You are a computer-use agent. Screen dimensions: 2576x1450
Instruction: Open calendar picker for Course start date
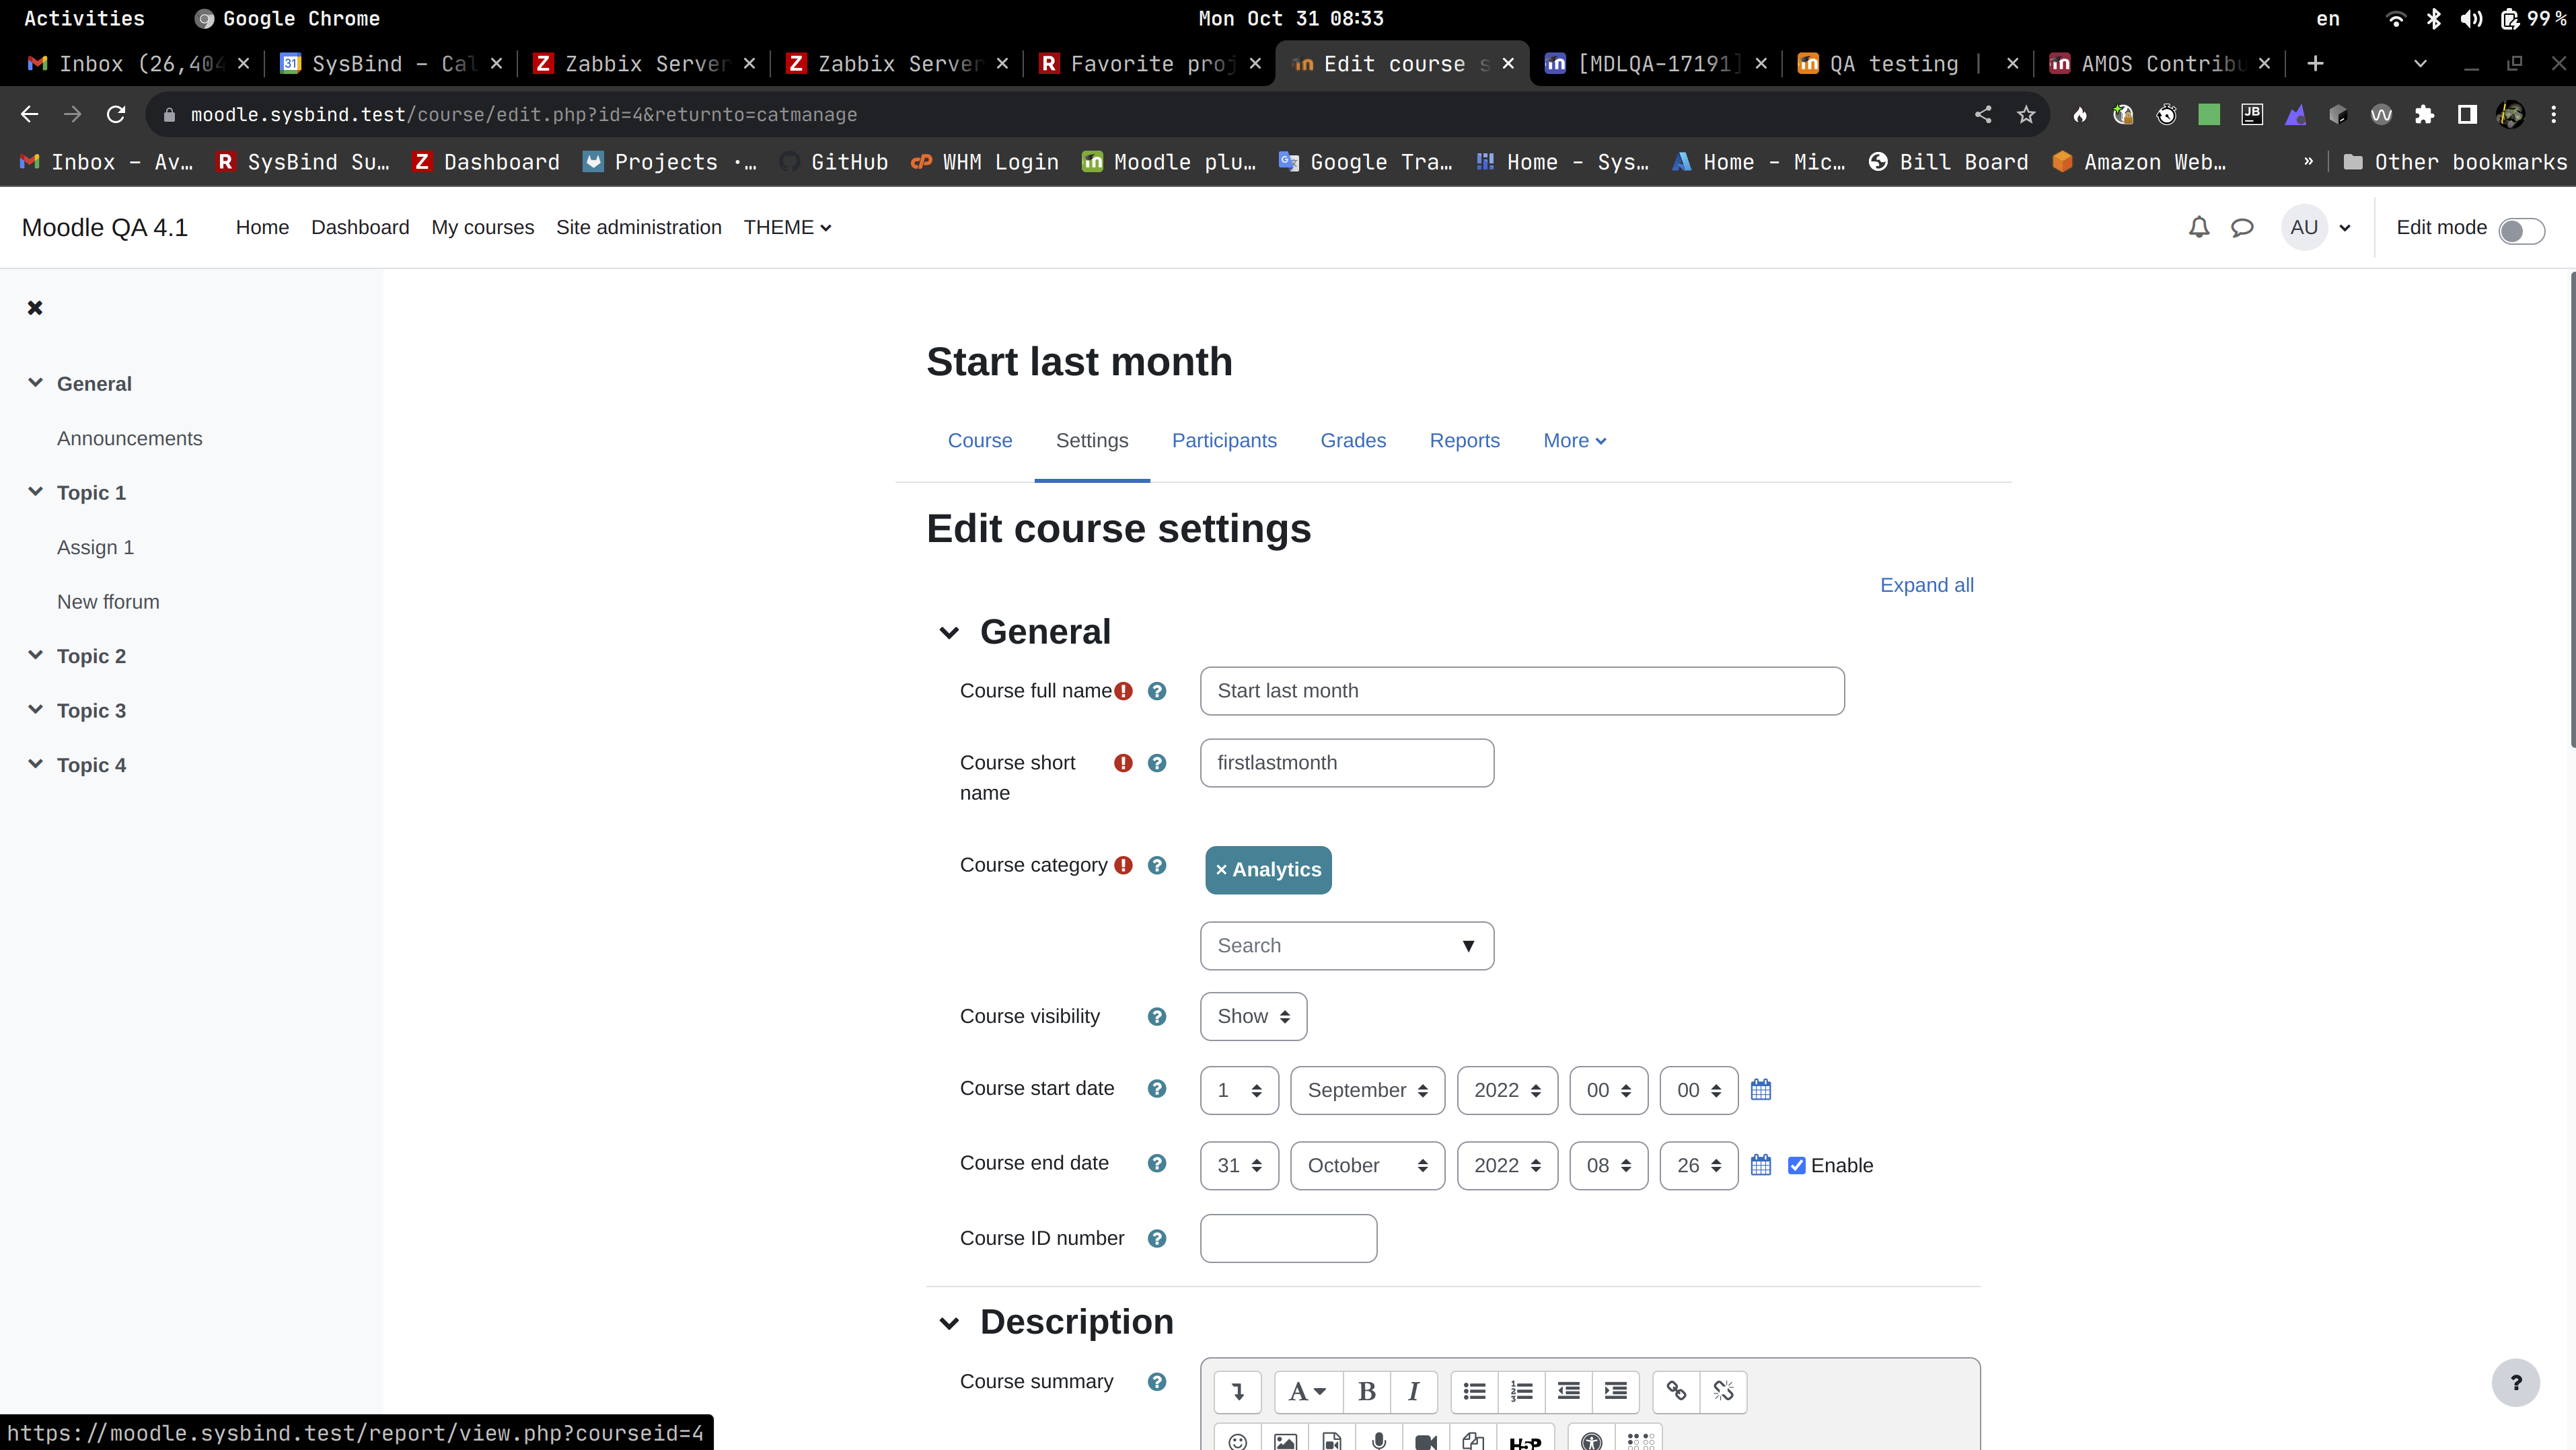pyautogui.click(x=1761, y=1090)
